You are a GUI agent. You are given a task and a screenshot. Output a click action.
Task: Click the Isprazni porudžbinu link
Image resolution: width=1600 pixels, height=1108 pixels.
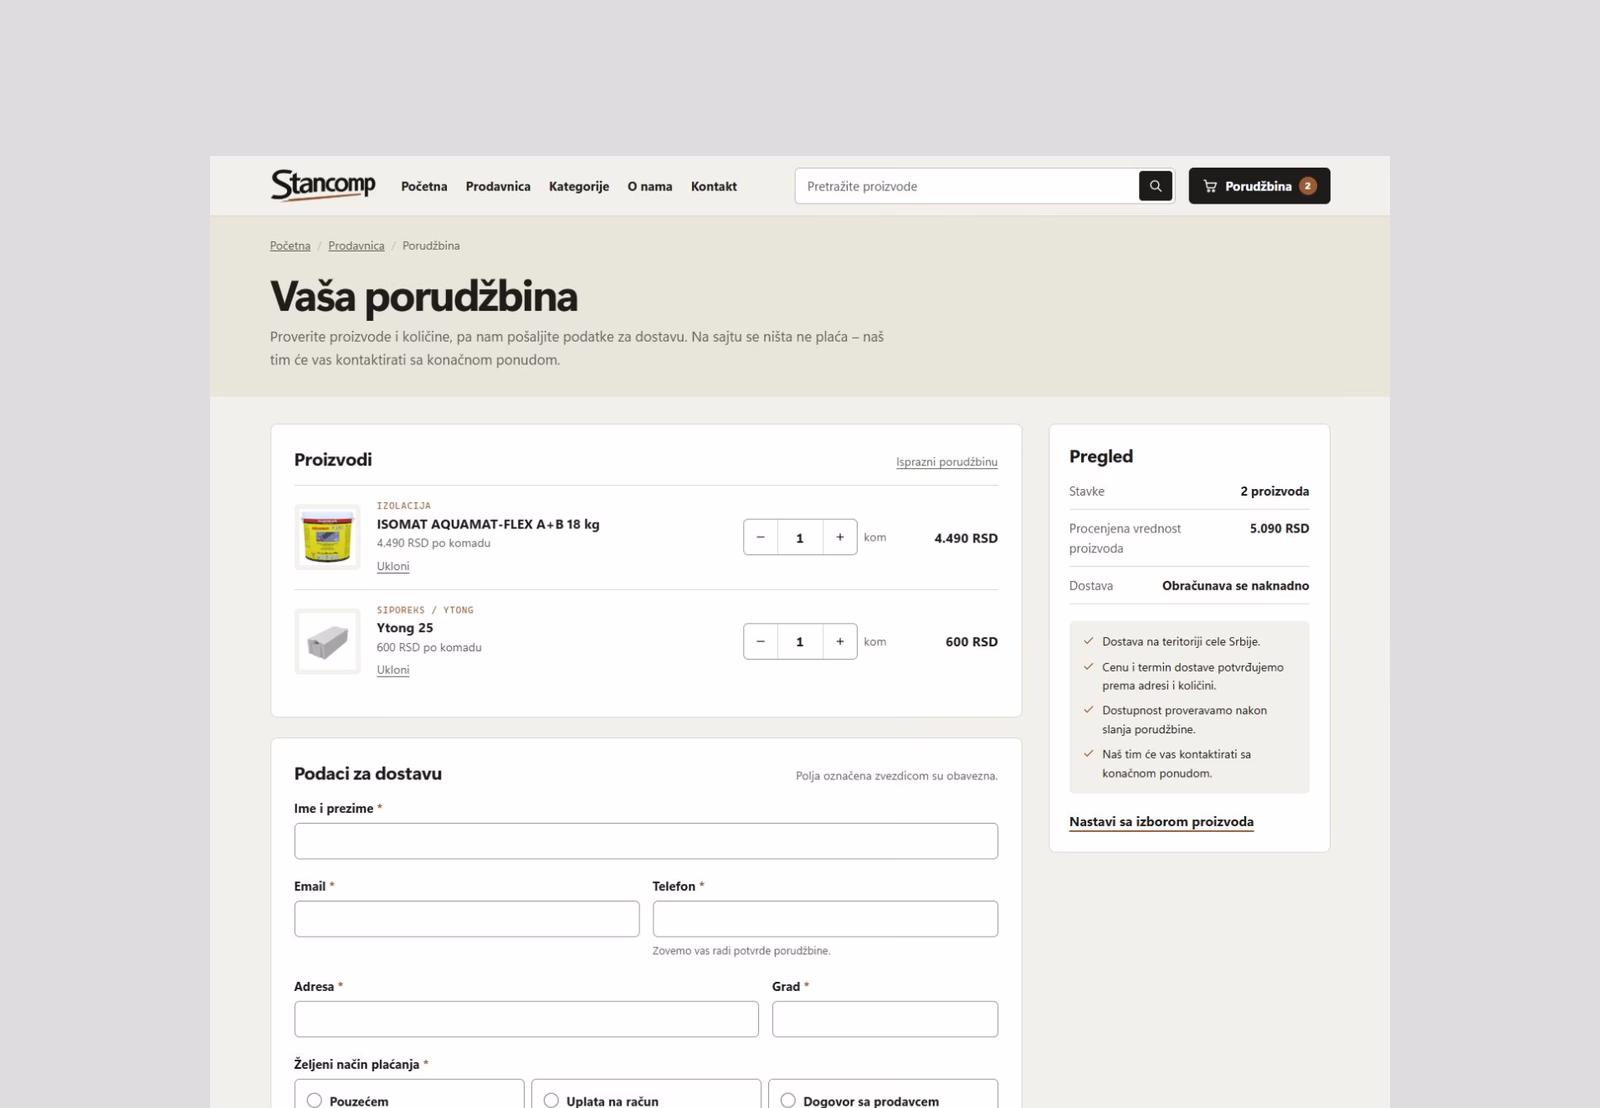coord(947,462)
